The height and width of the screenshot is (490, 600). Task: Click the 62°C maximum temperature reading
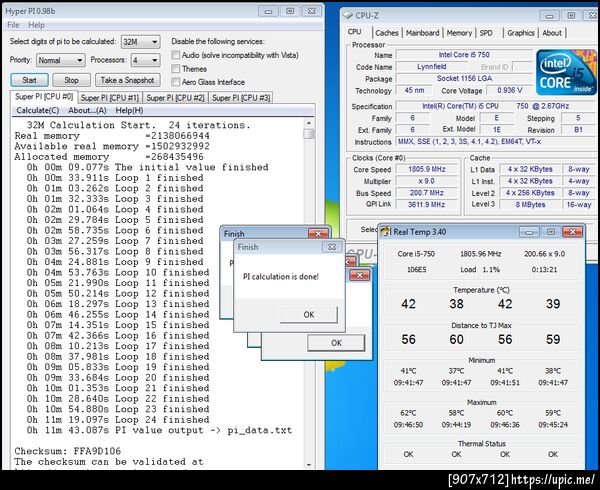click(x=408, y=413)
